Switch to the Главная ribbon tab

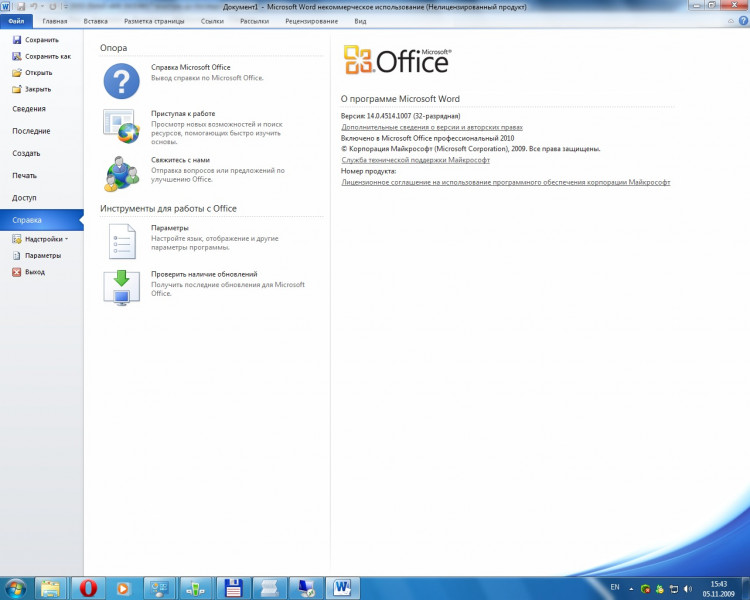[55, 22]
